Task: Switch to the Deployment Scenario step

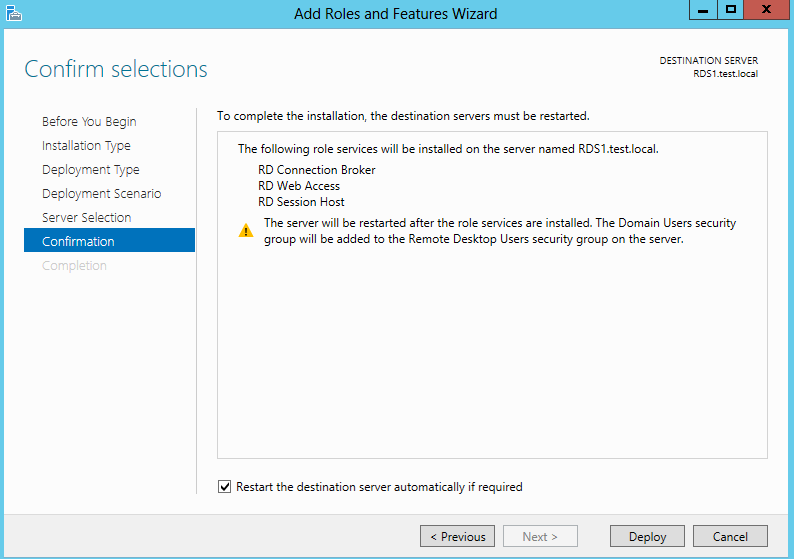Action: 101,193
